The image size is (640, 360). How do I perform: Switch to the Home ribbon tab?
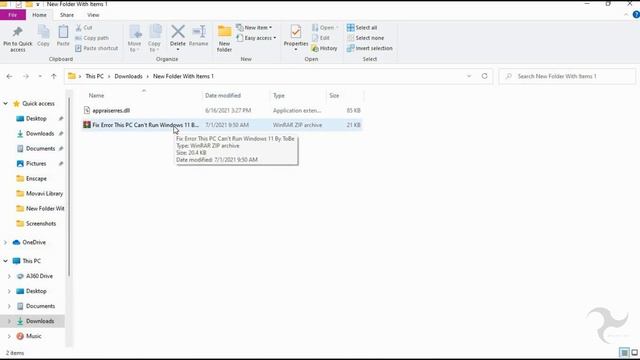pos(39,15)
